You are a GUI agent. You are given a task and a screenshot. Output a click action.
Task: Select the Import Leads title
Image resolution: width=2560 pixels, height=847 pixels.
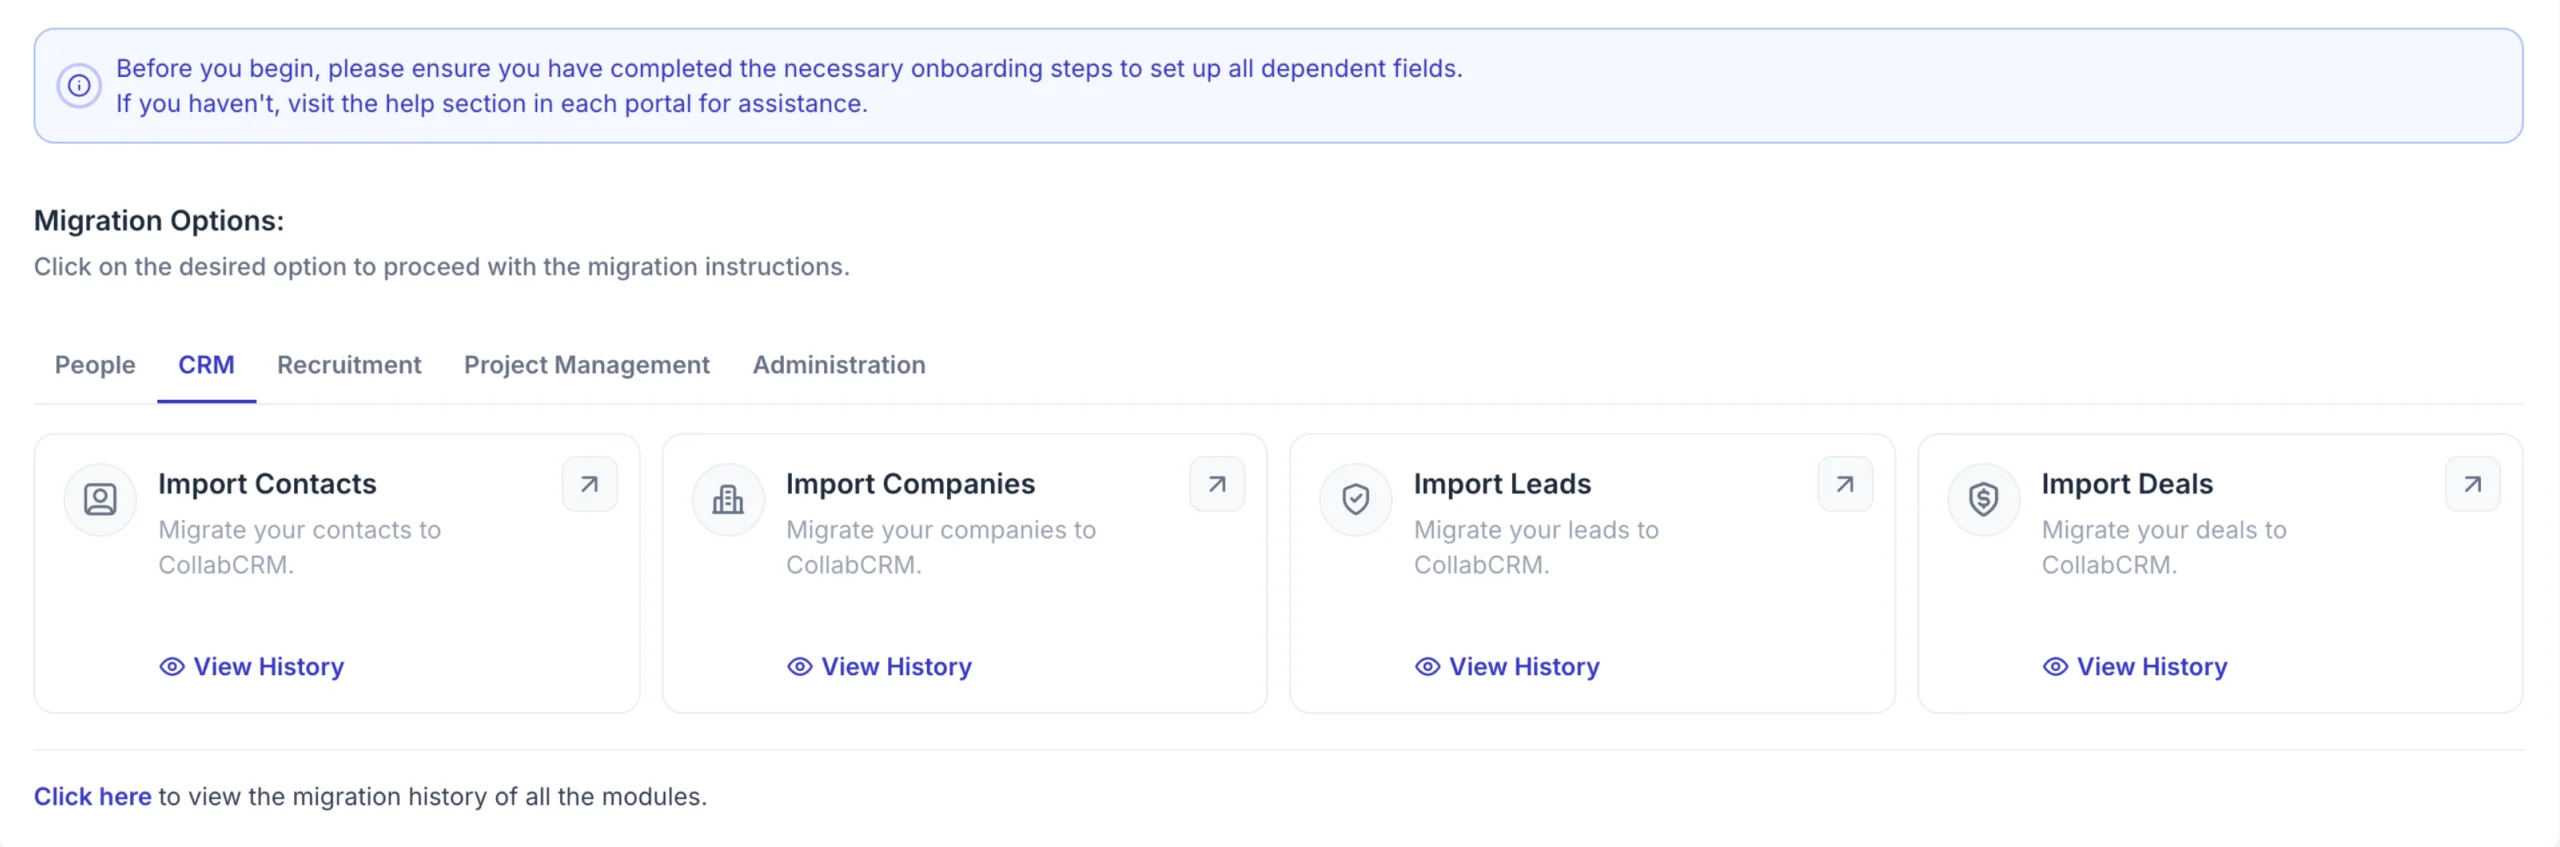click(1502, 484)
